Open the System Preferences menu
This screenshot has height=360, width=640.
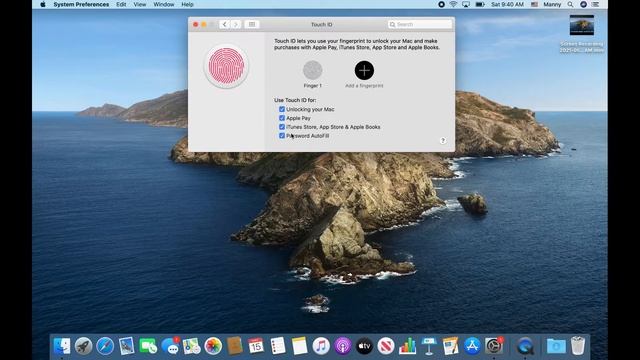click(x=81, y=4)
